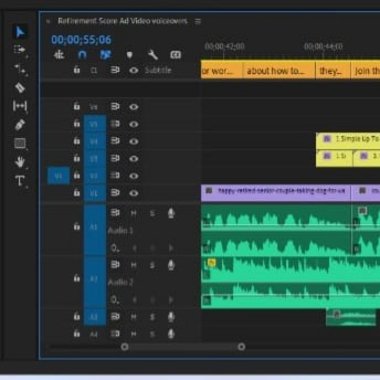Enable voice-over record on Audio 1
This screenshot has height=380, width=380.
pos(171,213)
